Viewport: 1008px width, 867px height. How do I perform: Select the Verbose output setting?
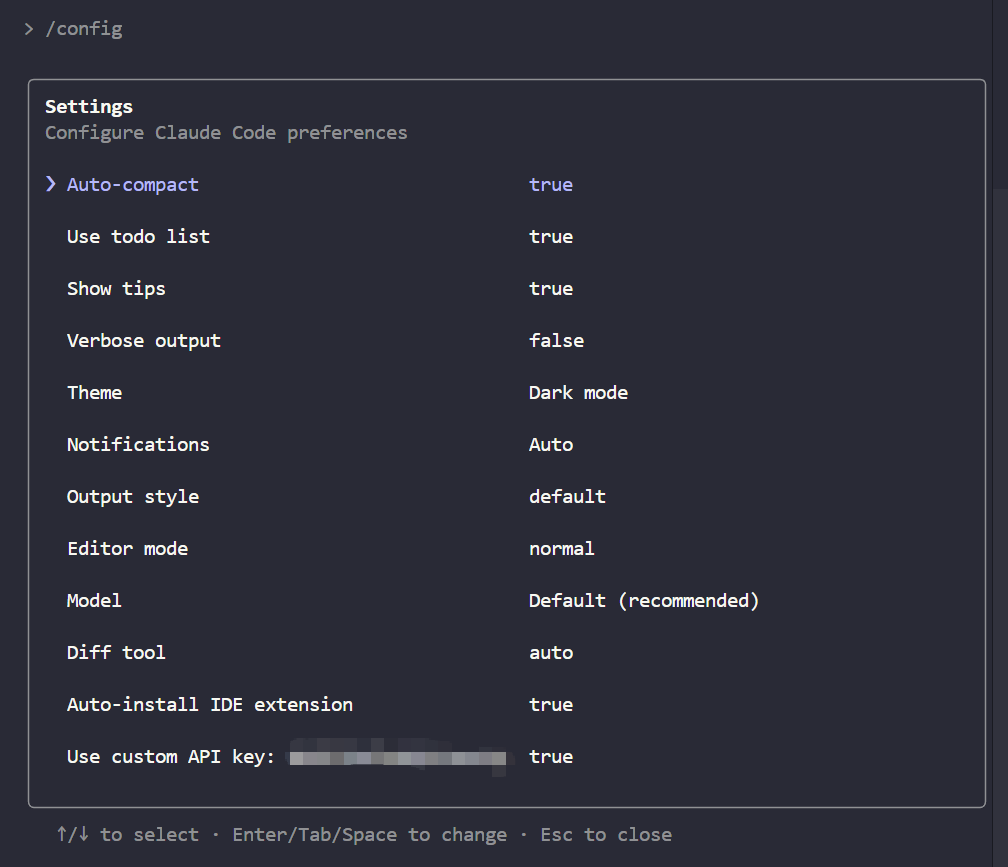tap(143, 341)
